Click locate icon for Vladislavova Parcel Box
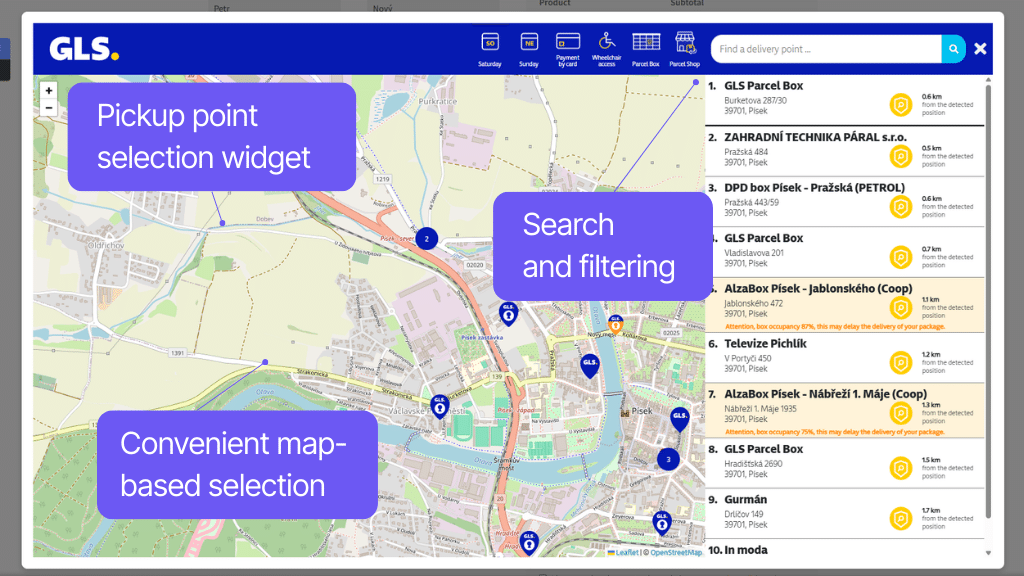 click(x=901, y=257)
